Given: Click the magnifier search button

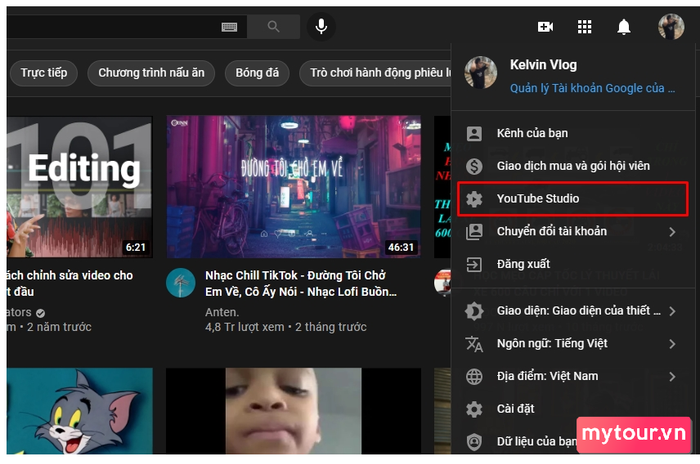Looking at the screenshot, I should 273,27.
